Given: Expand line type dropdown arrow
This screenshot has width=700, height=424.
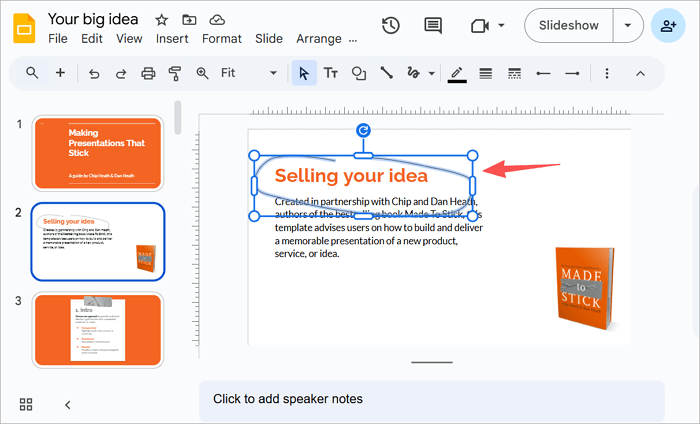Looking at the screenshot, I should [x=431, y=73].
